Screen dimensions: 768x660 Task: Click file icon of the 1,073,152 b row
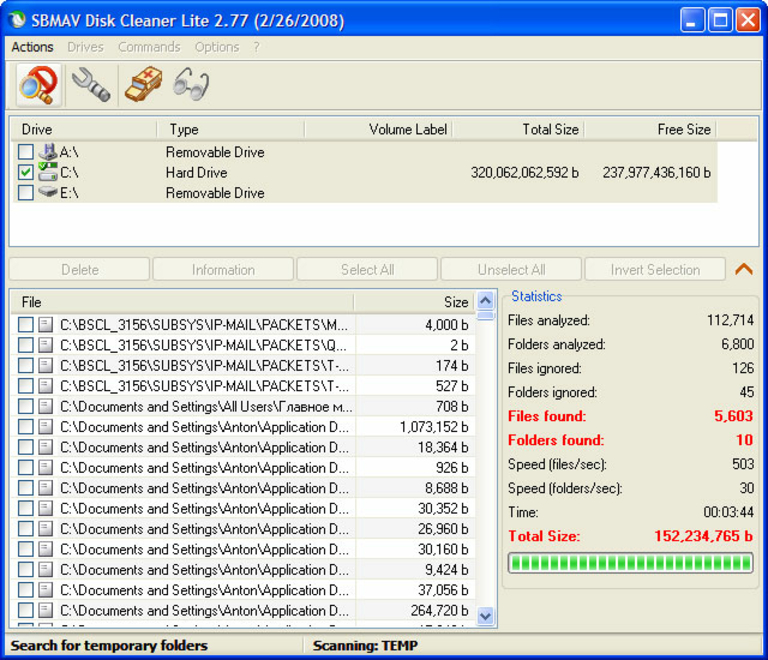[46, 426]
